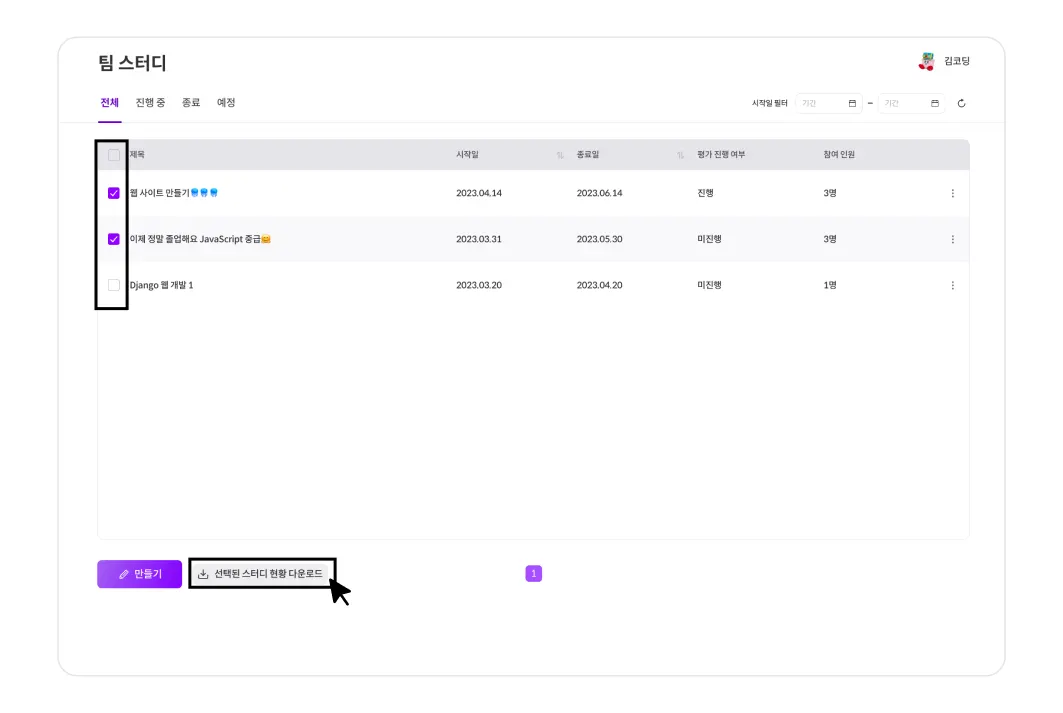Click the start date 기간 input field
This screenshot has height=713, width=1063.
(822, 103)
